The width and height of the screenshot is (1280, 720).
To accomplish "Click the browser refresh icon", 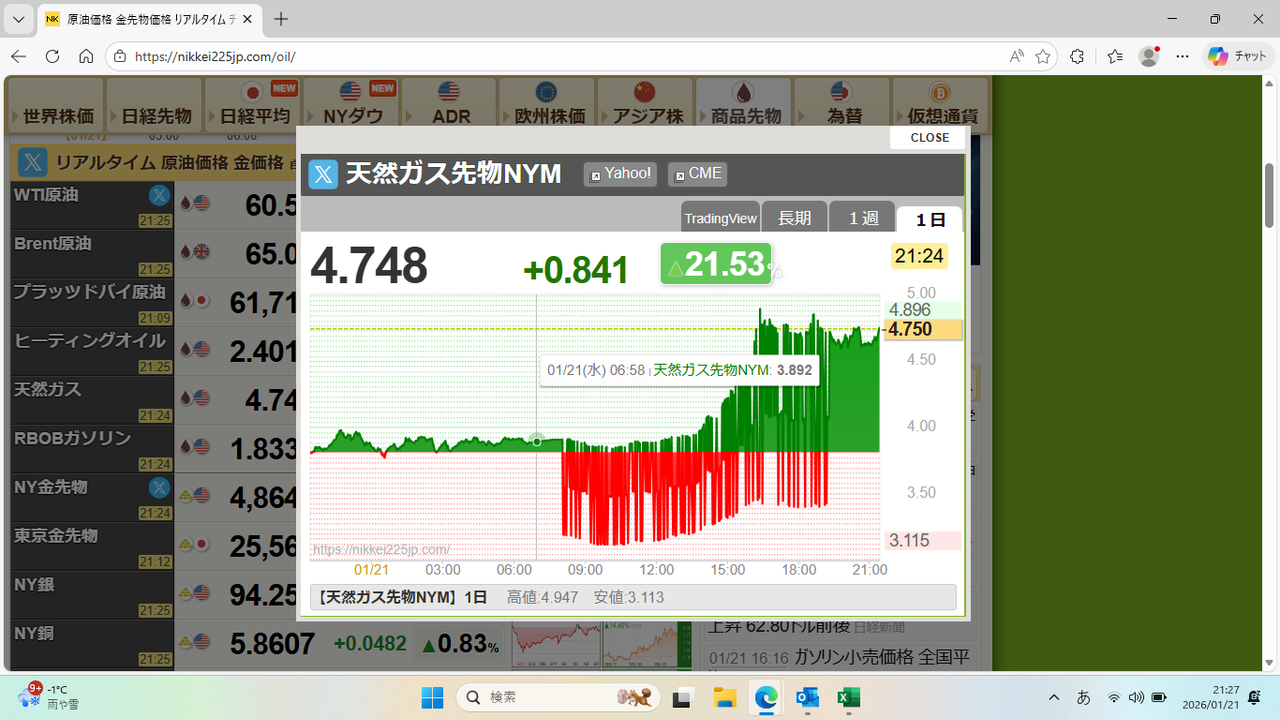I will [x=52, y=57].
